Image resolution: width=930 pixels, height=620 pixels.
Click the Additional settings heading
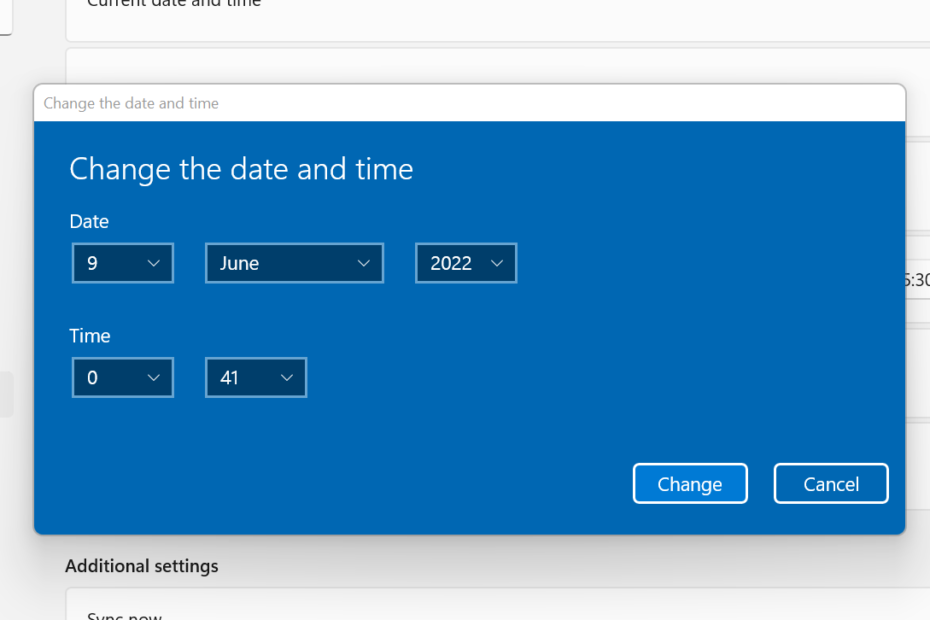(142, 566)
